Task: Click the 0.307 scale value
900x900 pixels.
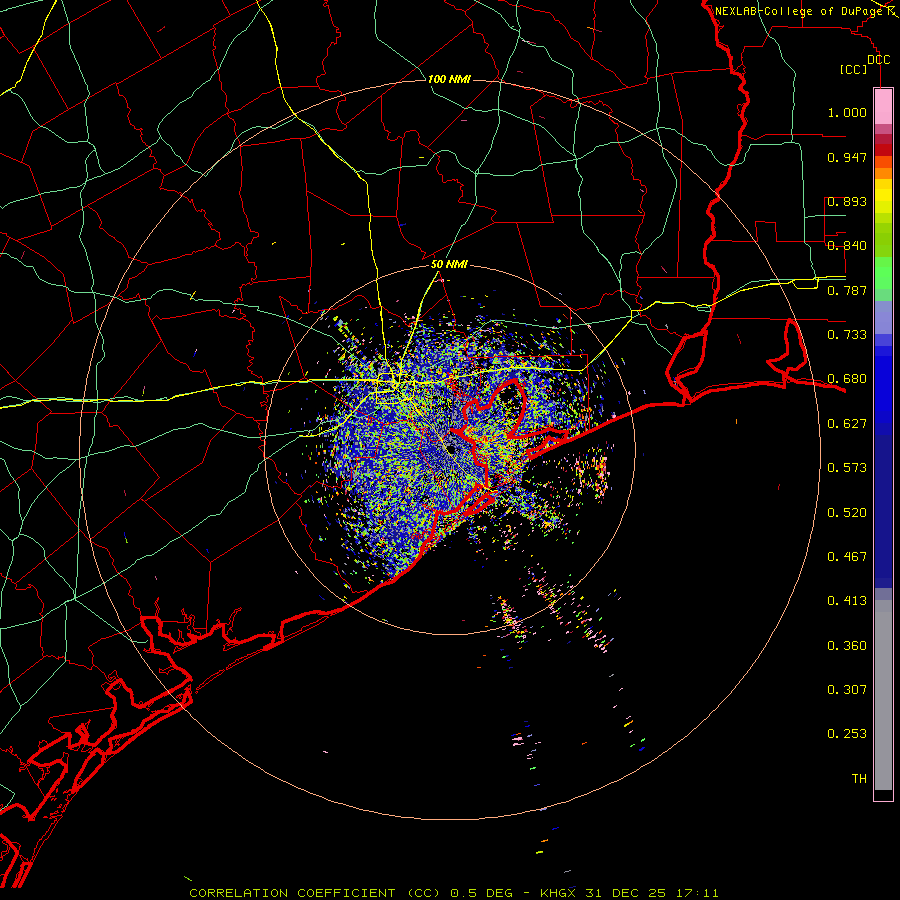Action: (x=847, y=690)
